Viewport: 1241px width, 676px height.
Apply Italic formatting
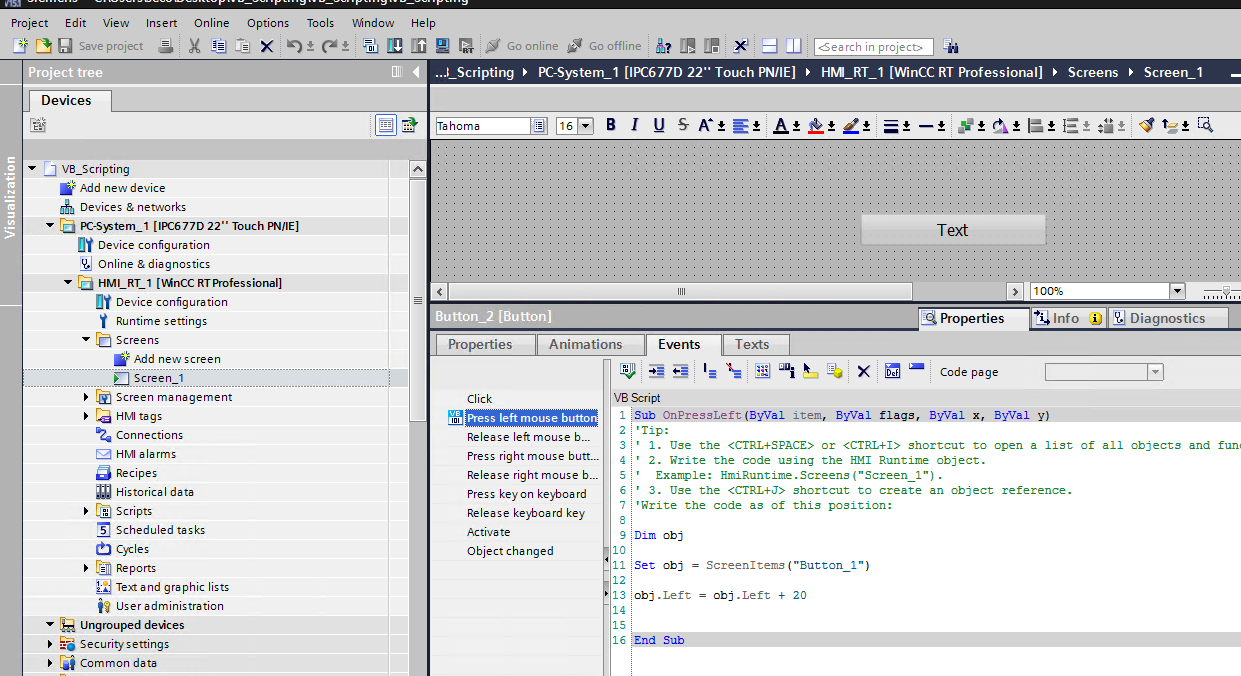point(634,125)
